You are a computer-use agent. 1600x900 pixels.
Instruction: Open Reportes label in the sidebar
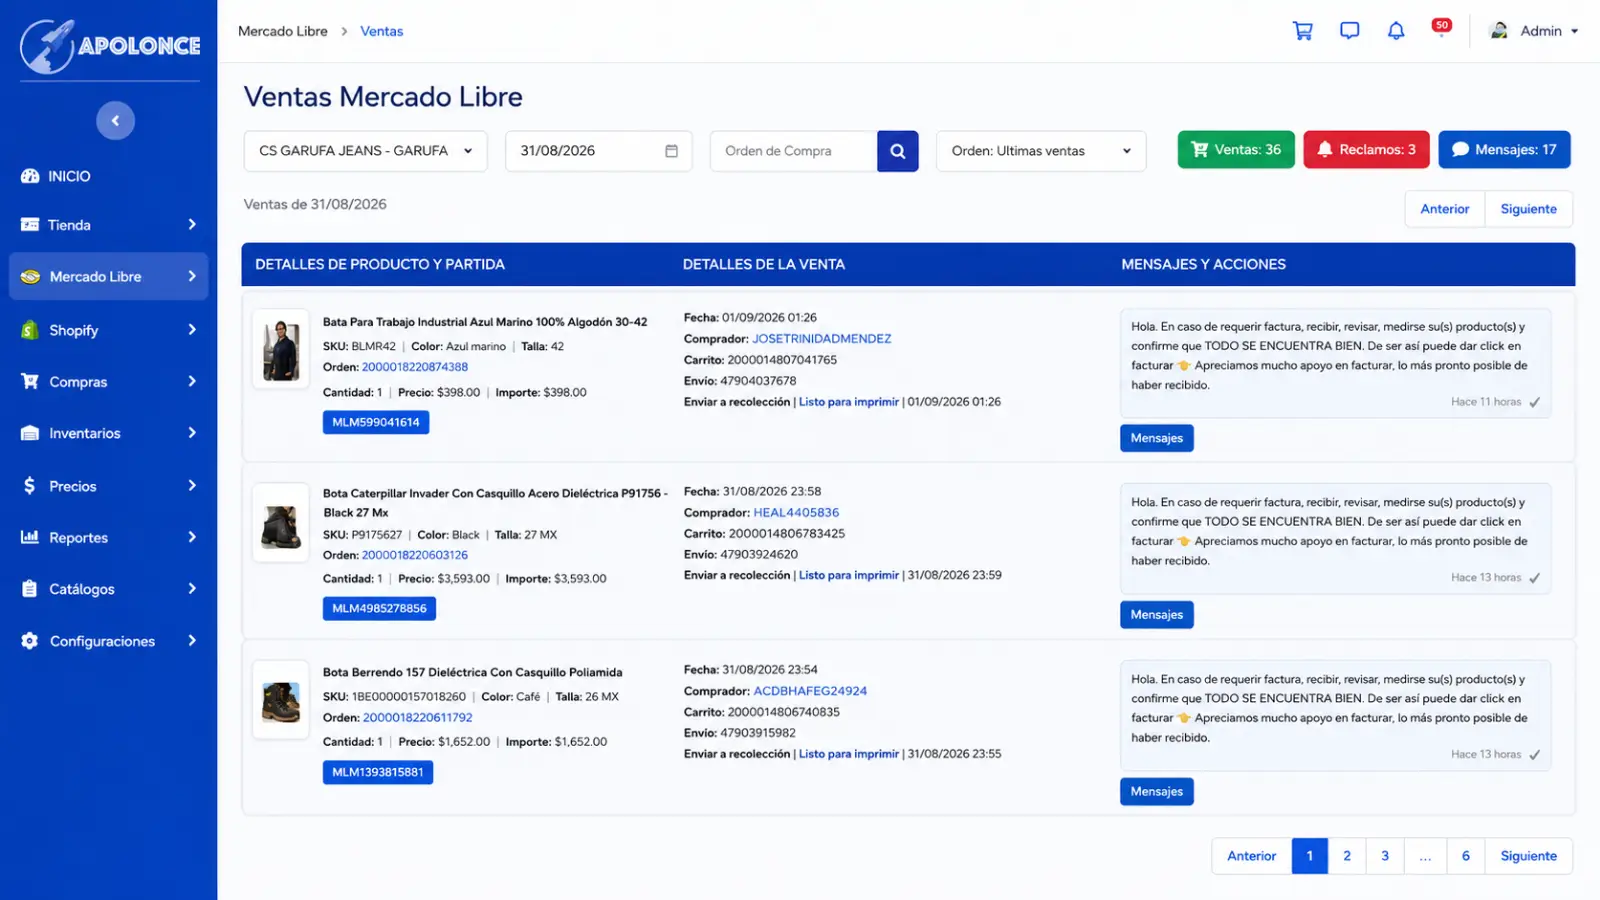(78, 538)
